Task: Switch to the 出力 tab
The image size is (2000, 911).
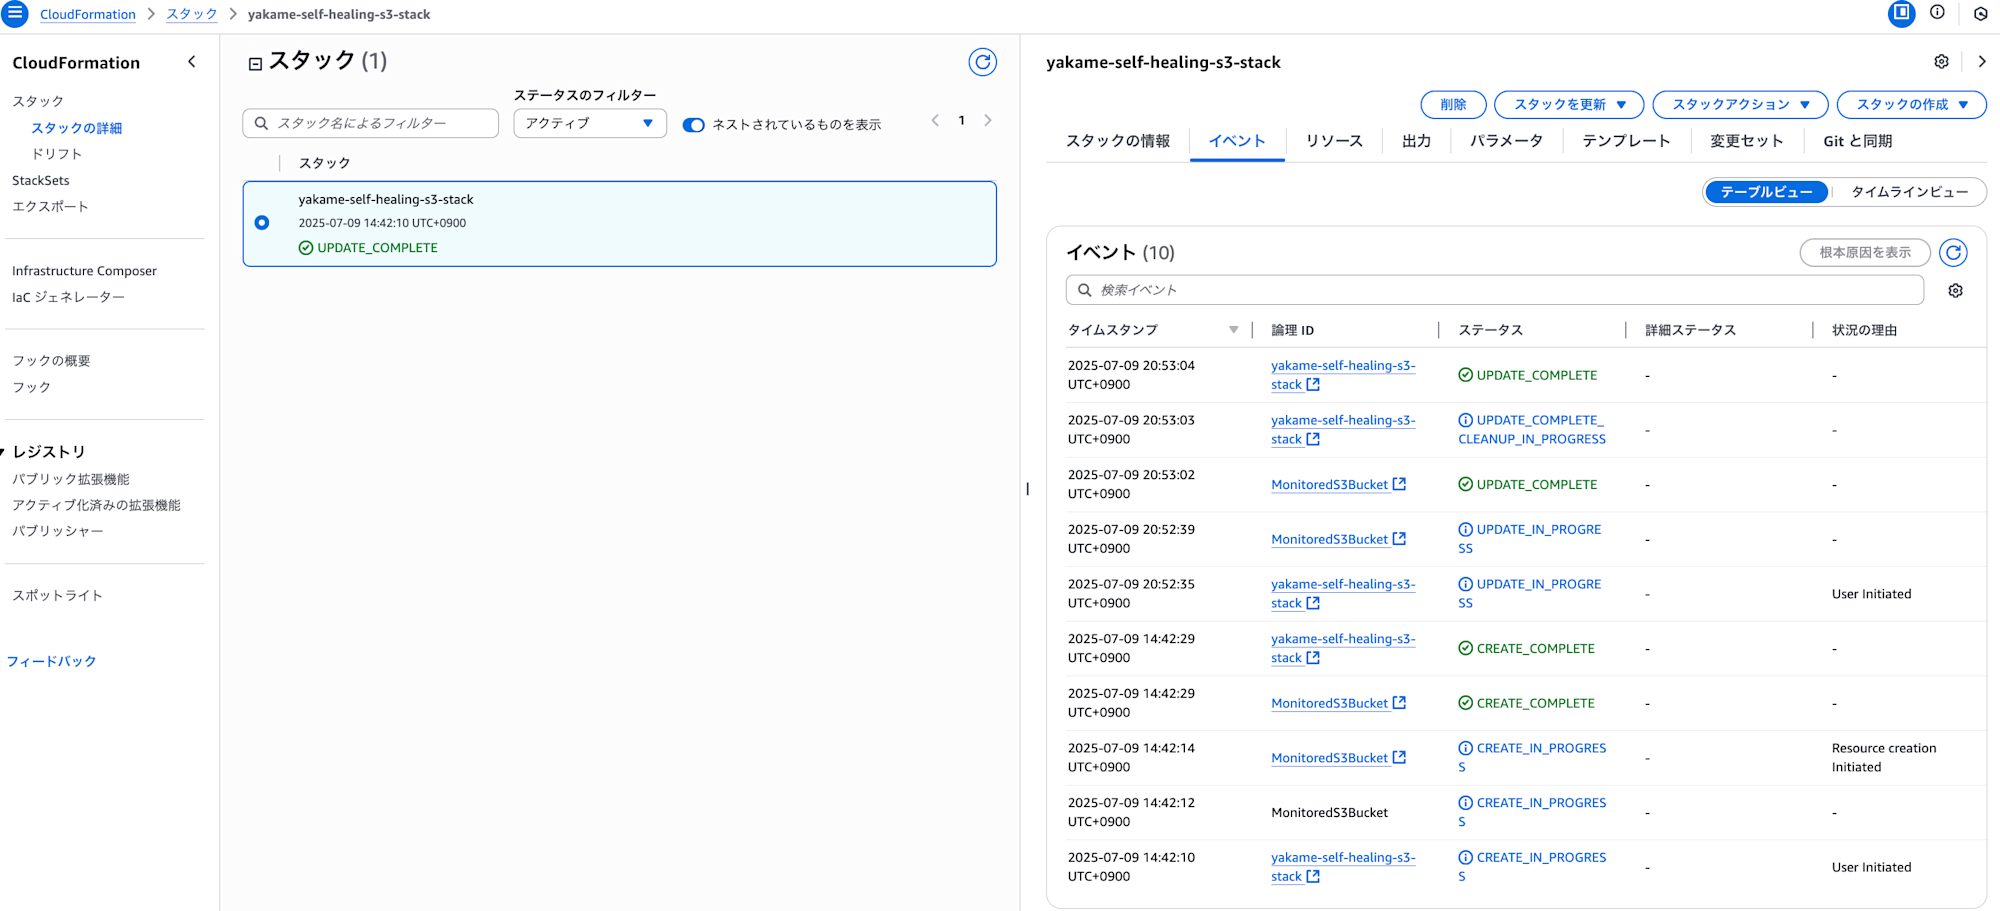Action: click(x=1416, y=141)
